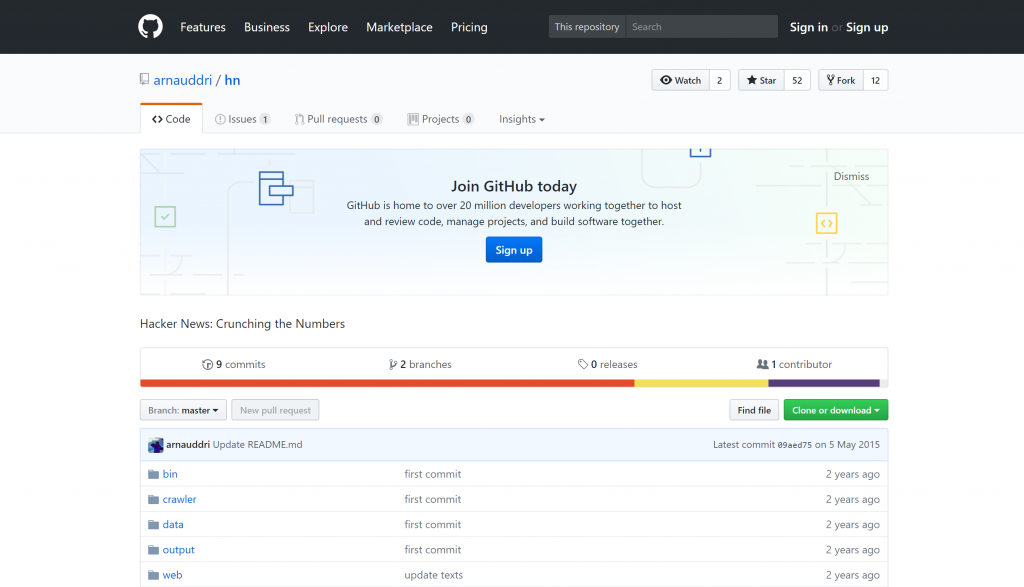Screen dimensions: 1024x587
Task: Dismiss the Join GitHub banner
Action: [x=851, y=176]
